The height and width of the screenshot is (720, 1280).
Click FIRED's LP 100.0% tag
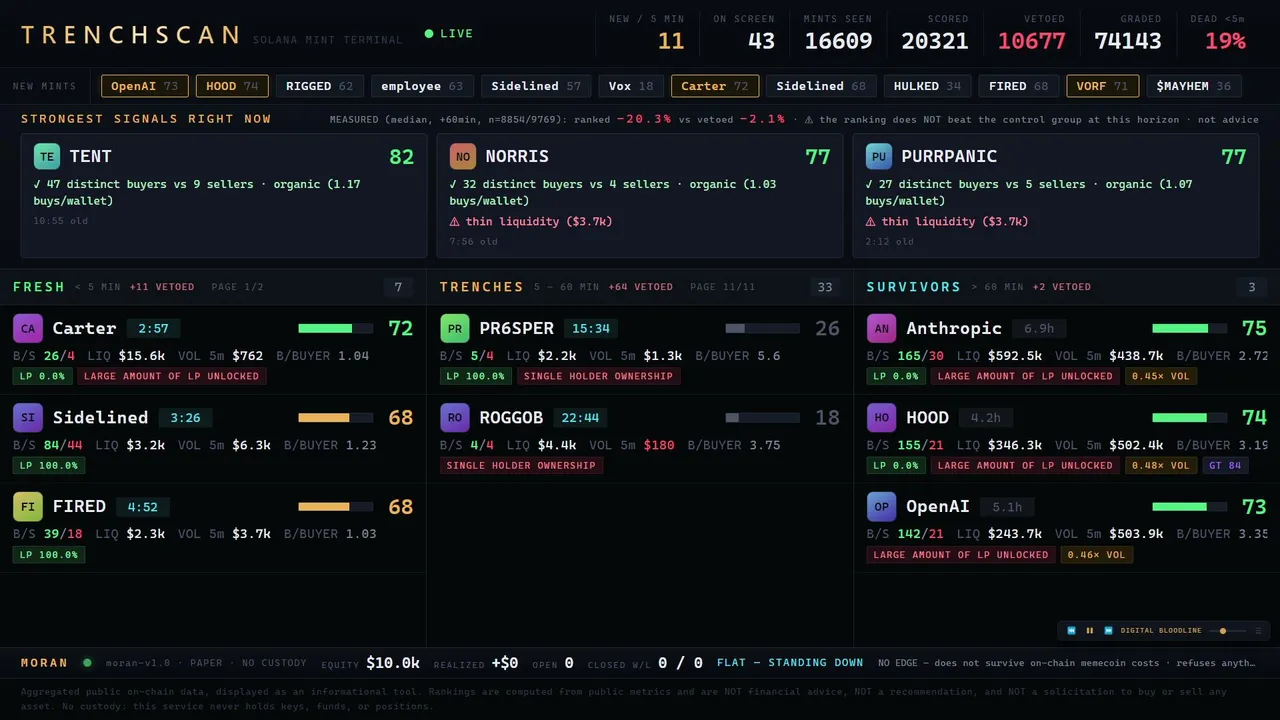pos(49,554)
